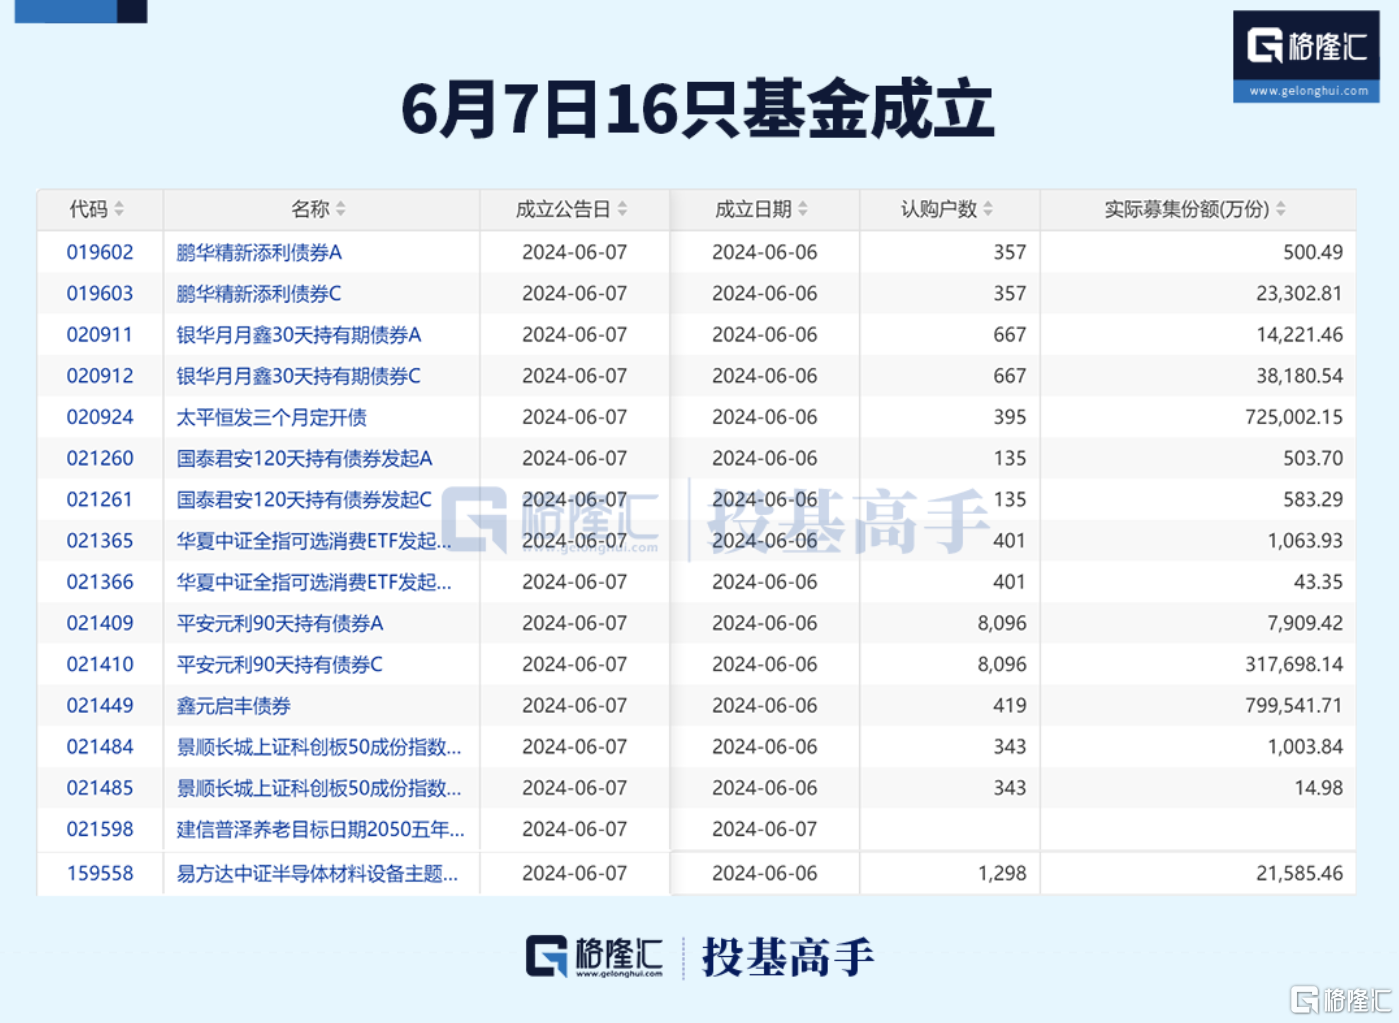Screen dimensions: 1399x1023
Task: Open fund code 021598
Action: click(100, 829)
